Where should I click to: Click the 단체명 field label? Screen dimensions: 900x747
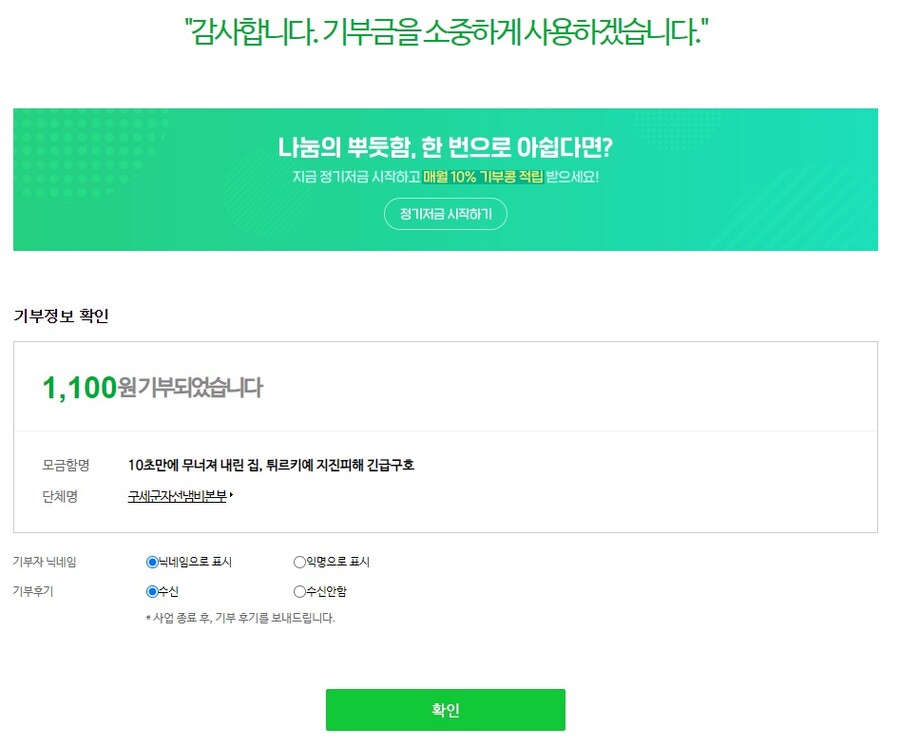60,495
